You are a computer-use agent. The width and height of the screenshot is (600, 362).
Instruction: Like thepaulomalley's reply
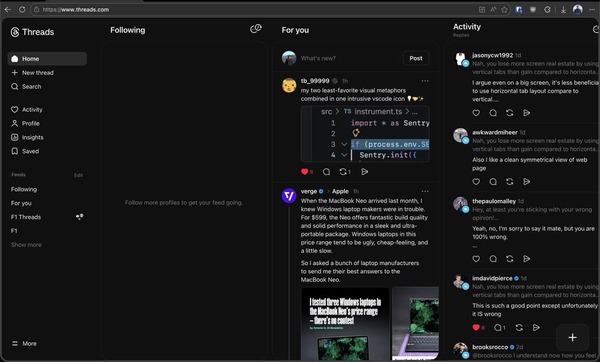476,259
